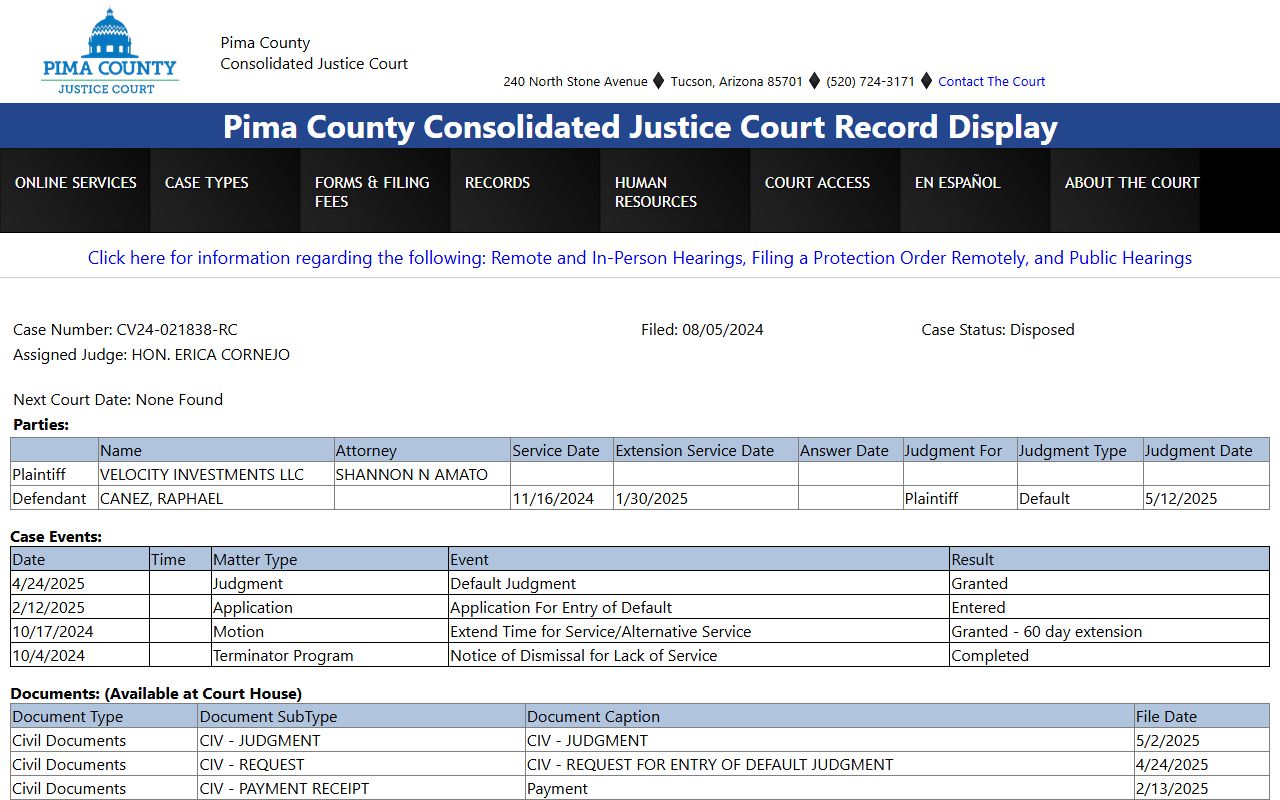Image resolution: width=1280 pixels, height=800 pixels.
Task: Follow the Contact The Court link
Action: pos(991,82)
